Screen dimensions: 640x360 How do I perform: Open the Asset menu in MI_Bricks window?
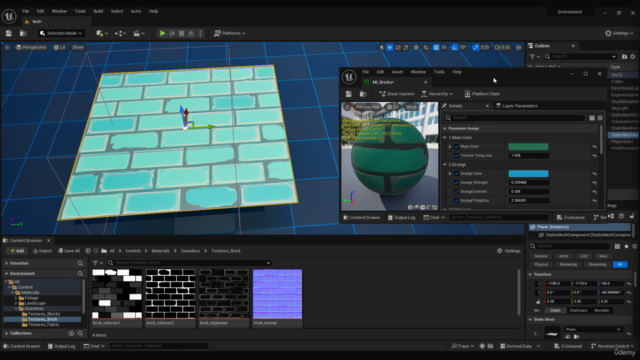point(397,72)
